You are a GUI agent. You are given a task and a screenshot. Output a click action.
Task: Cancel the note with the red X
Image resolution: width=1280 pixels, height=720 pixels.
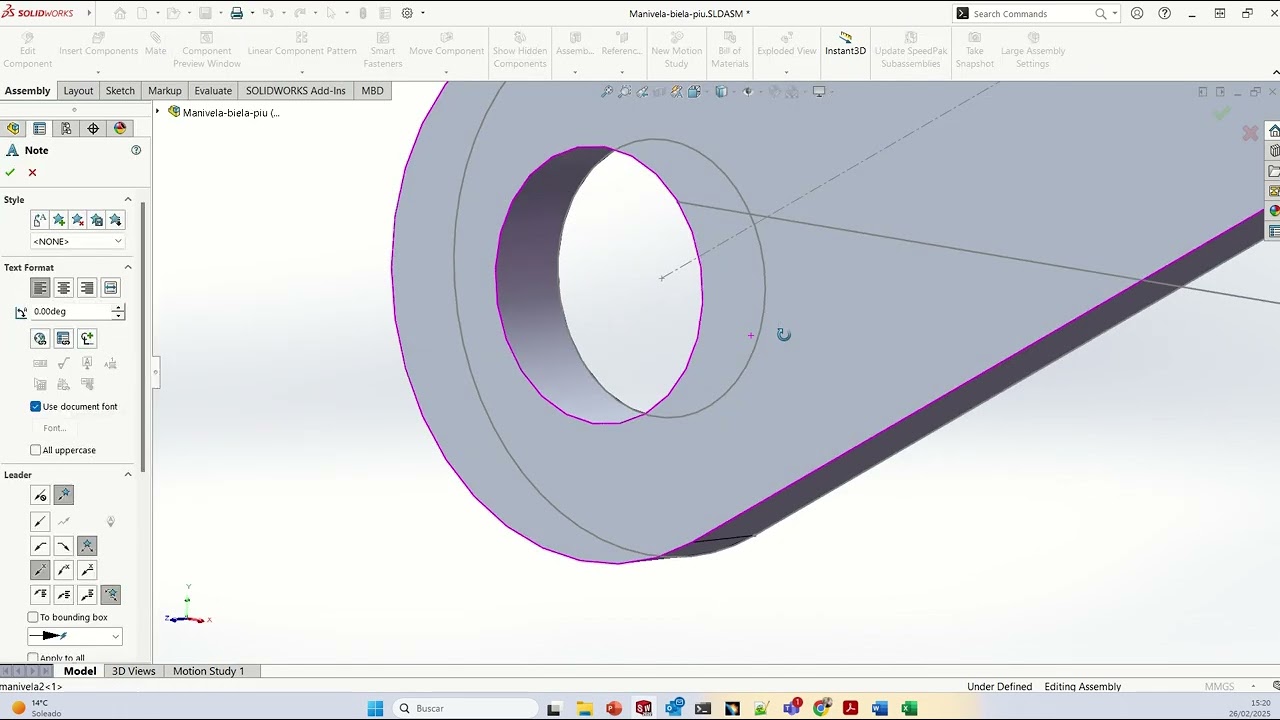tap(32, 172)
